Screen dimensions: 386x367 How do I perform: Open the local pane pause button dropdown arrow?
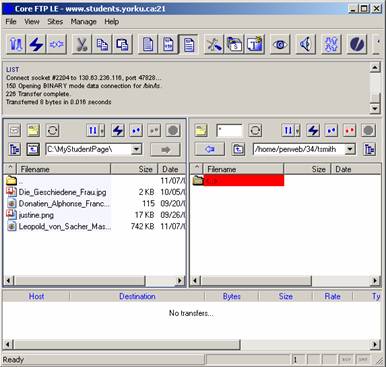[x=102, y=130]
